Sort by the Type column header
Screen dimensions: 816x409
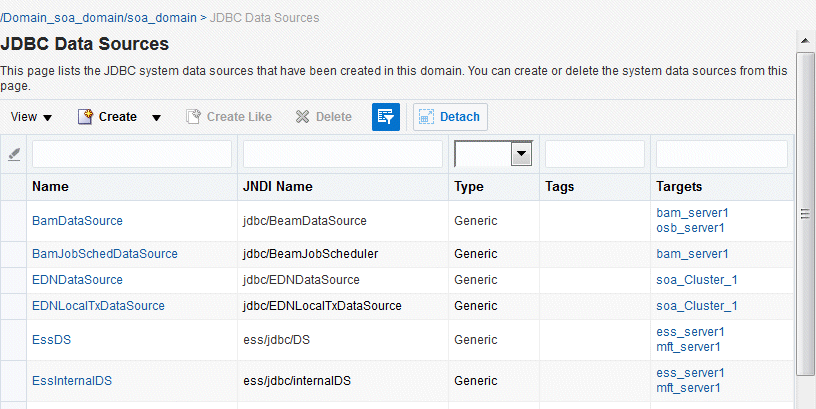tap(469, 187)
